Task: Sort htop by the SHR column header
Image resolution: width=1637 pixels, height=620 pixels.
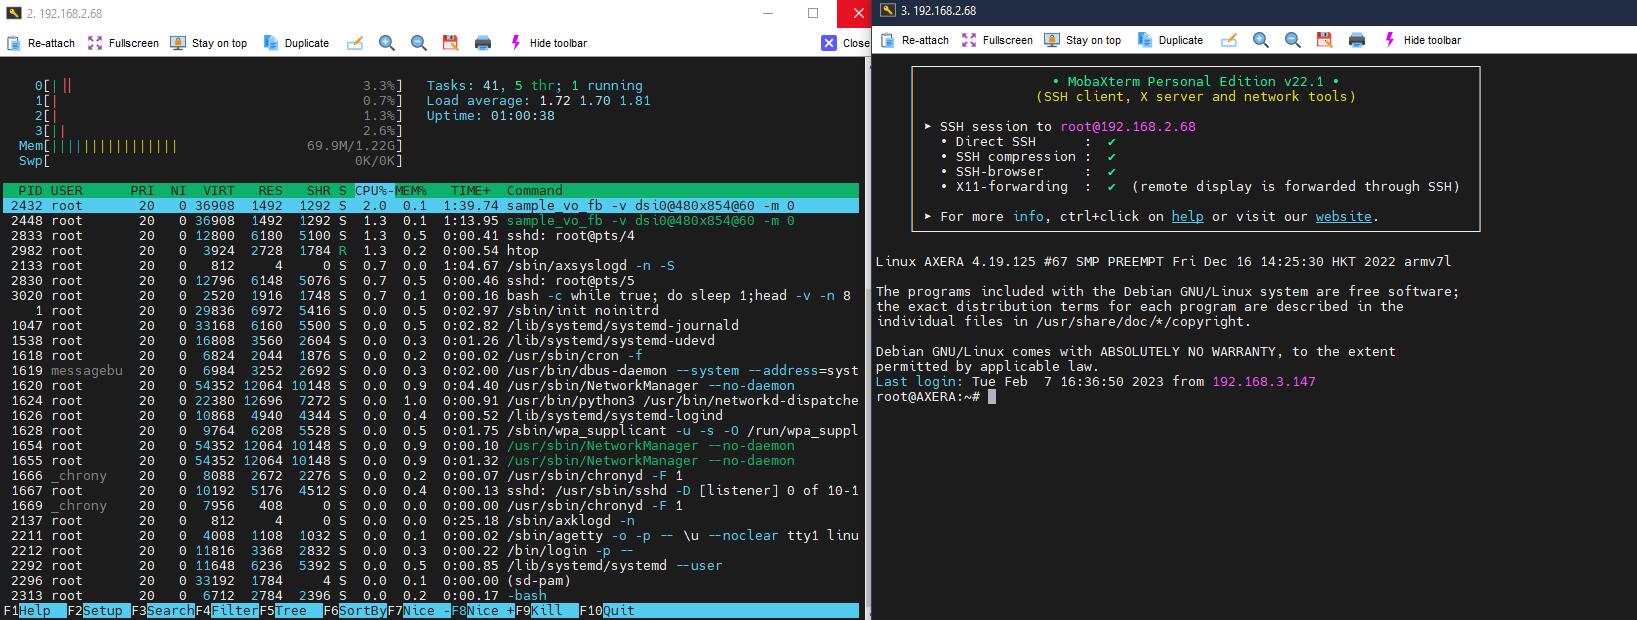Action: (x=318, y=190)
